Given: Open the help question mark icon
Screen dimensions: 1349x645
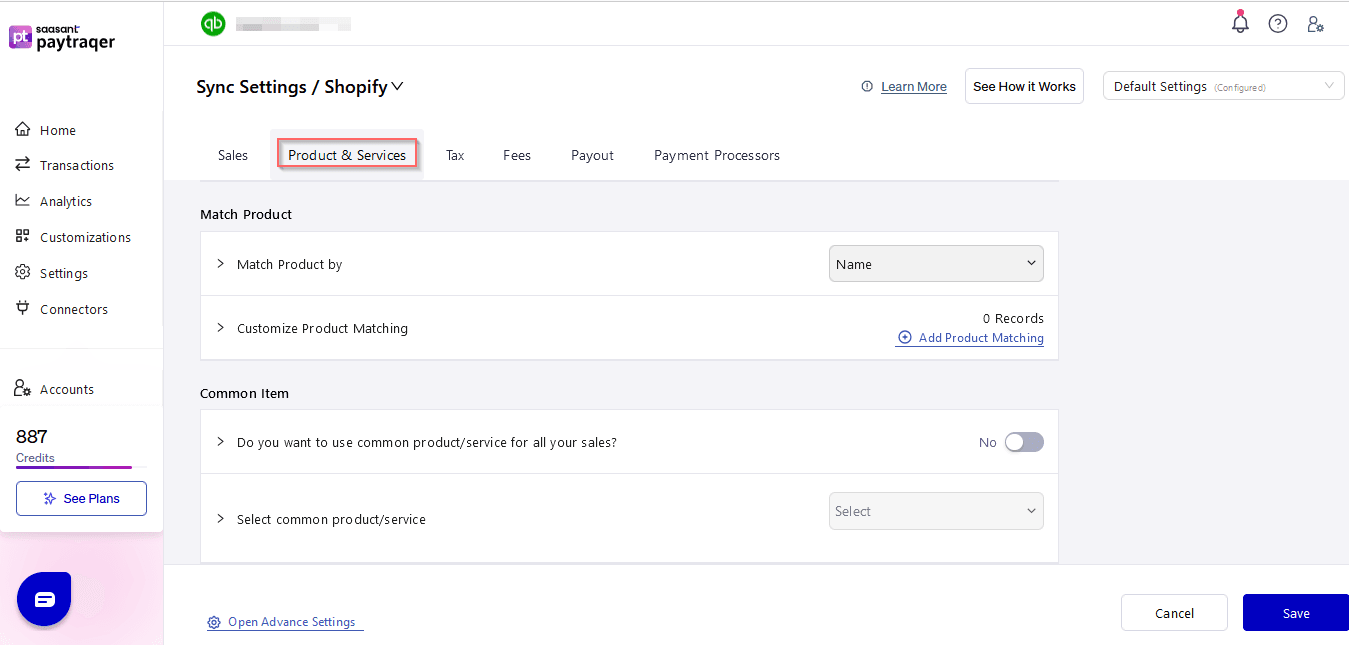Looking at the screenshot, I should click(x=1278, y=24).
